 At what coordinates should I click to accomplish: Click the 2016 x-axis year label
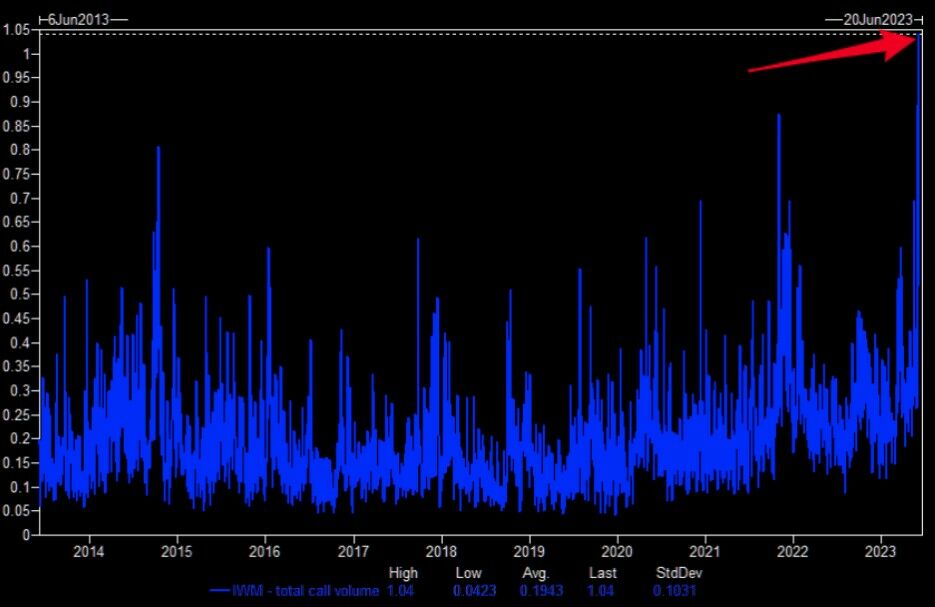click(x=264, y=552)
